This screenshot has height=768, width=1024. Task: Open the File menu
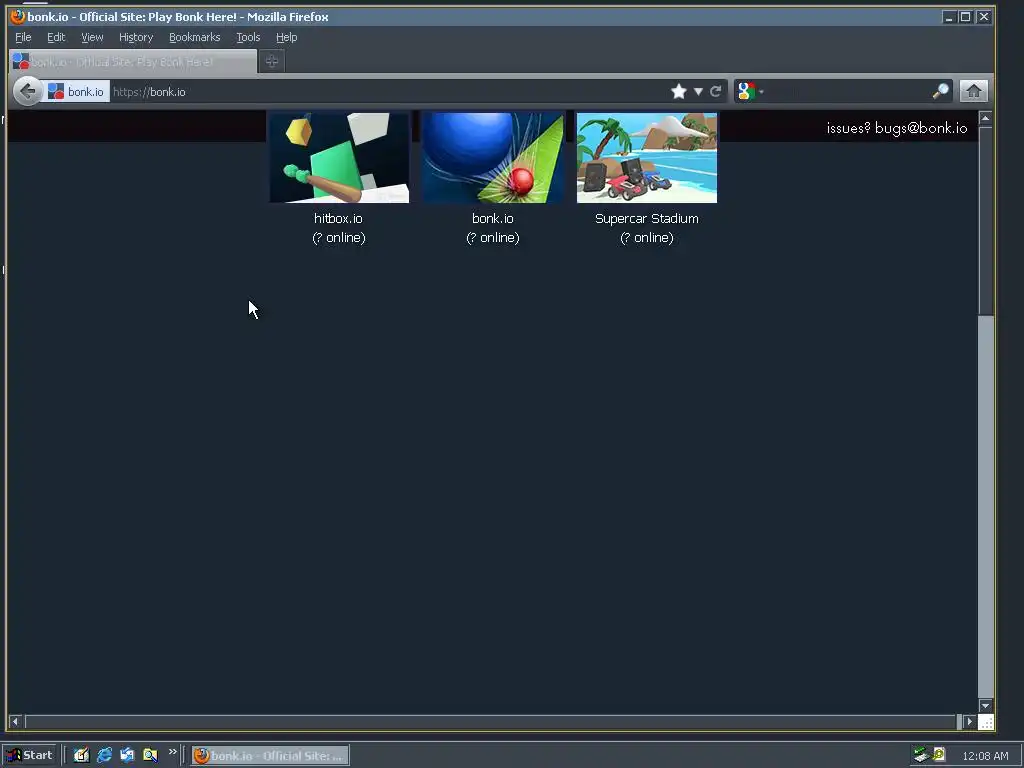click(x=23, y=37)
